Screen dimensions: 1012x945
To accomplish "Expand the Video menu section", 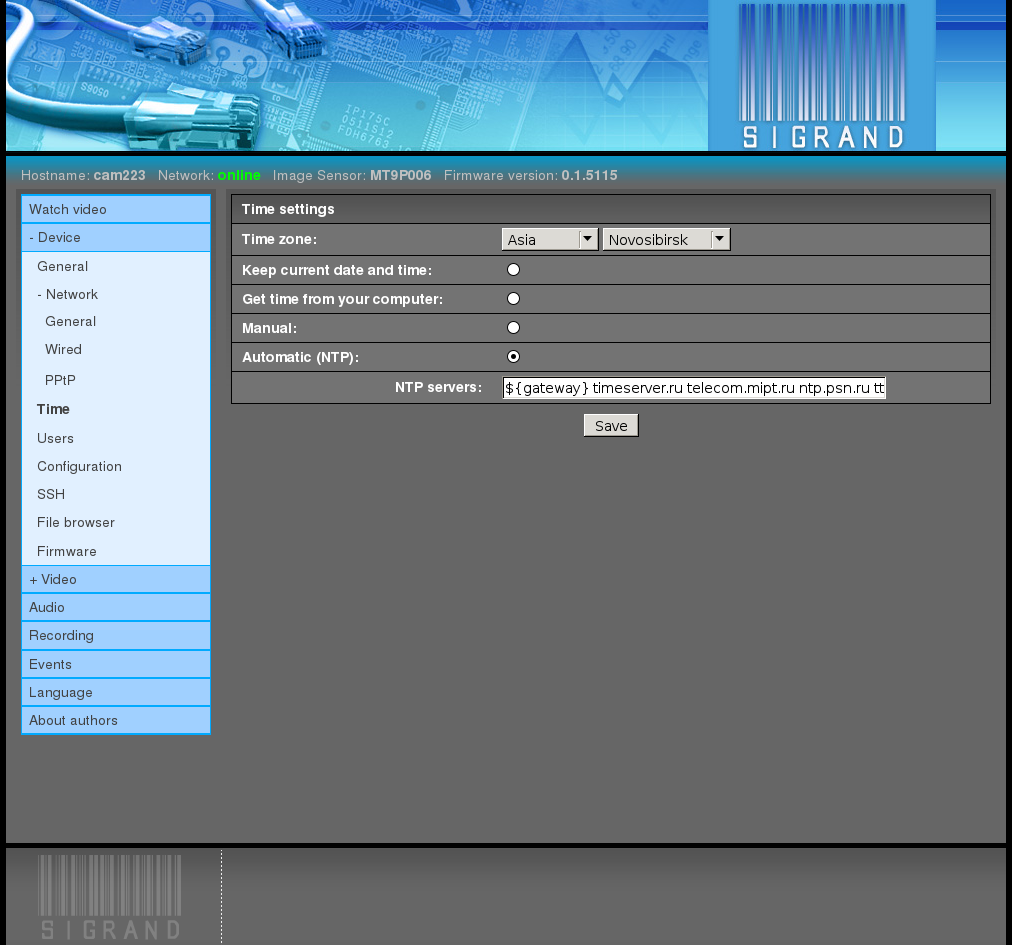I will coord(116,580).
